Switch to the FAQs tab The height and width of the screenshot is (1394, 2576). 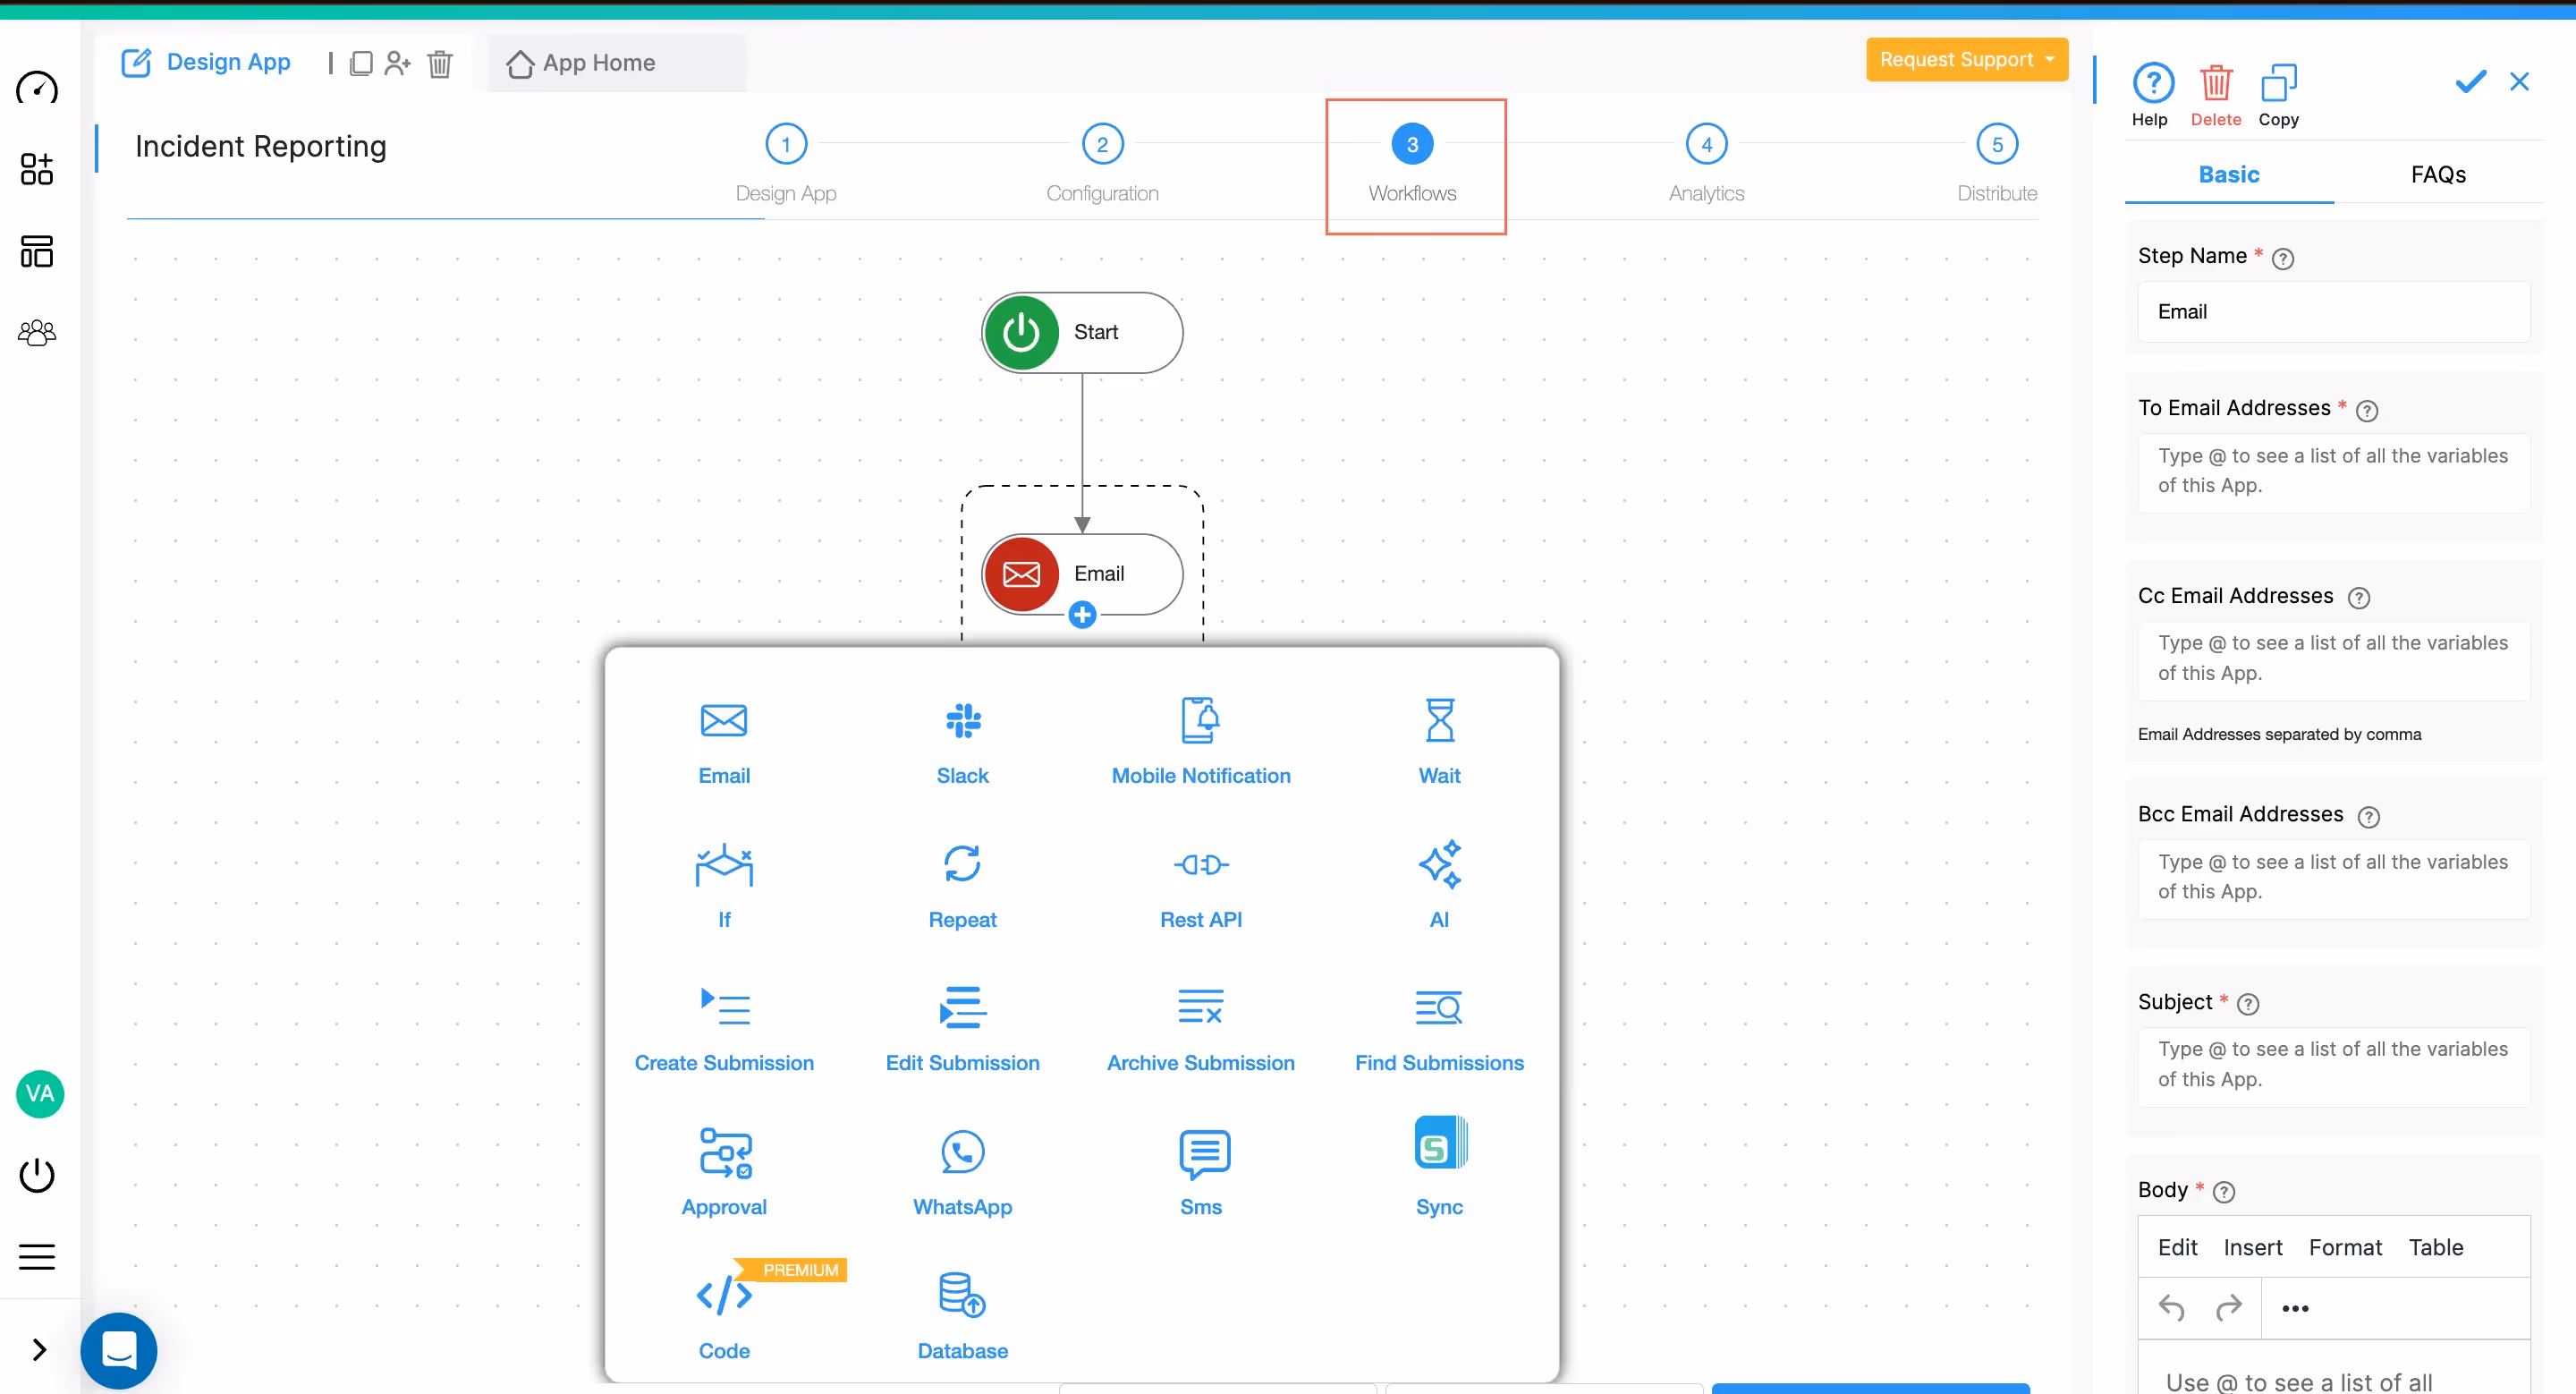2437,175
